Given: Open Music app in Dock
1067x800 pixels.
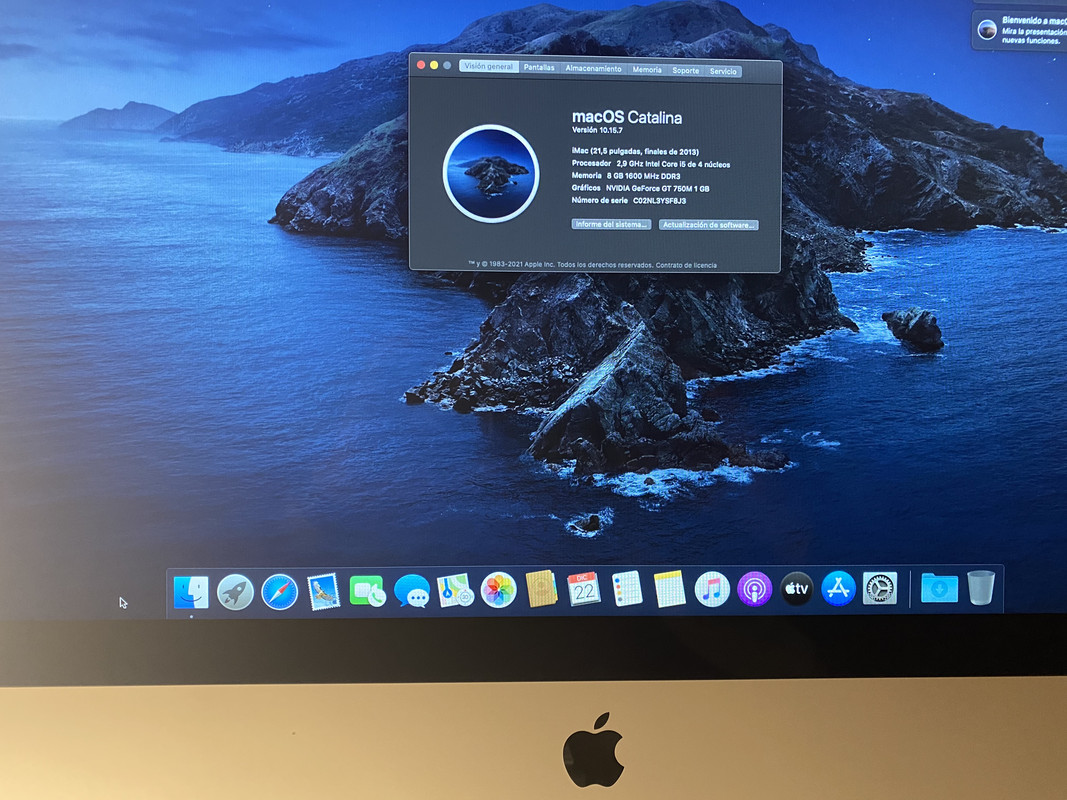Looking at the screenshot, I should pos(712,588).
